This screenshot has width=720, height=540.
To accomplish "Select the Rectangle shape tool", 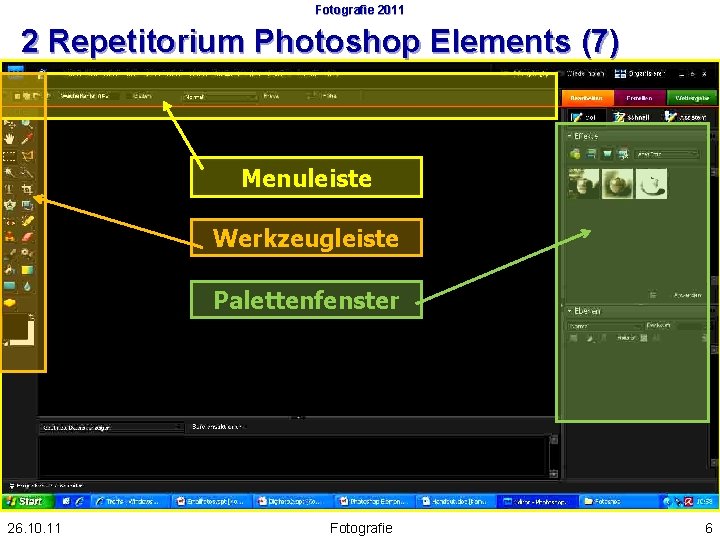I will [x=9, y=287].
